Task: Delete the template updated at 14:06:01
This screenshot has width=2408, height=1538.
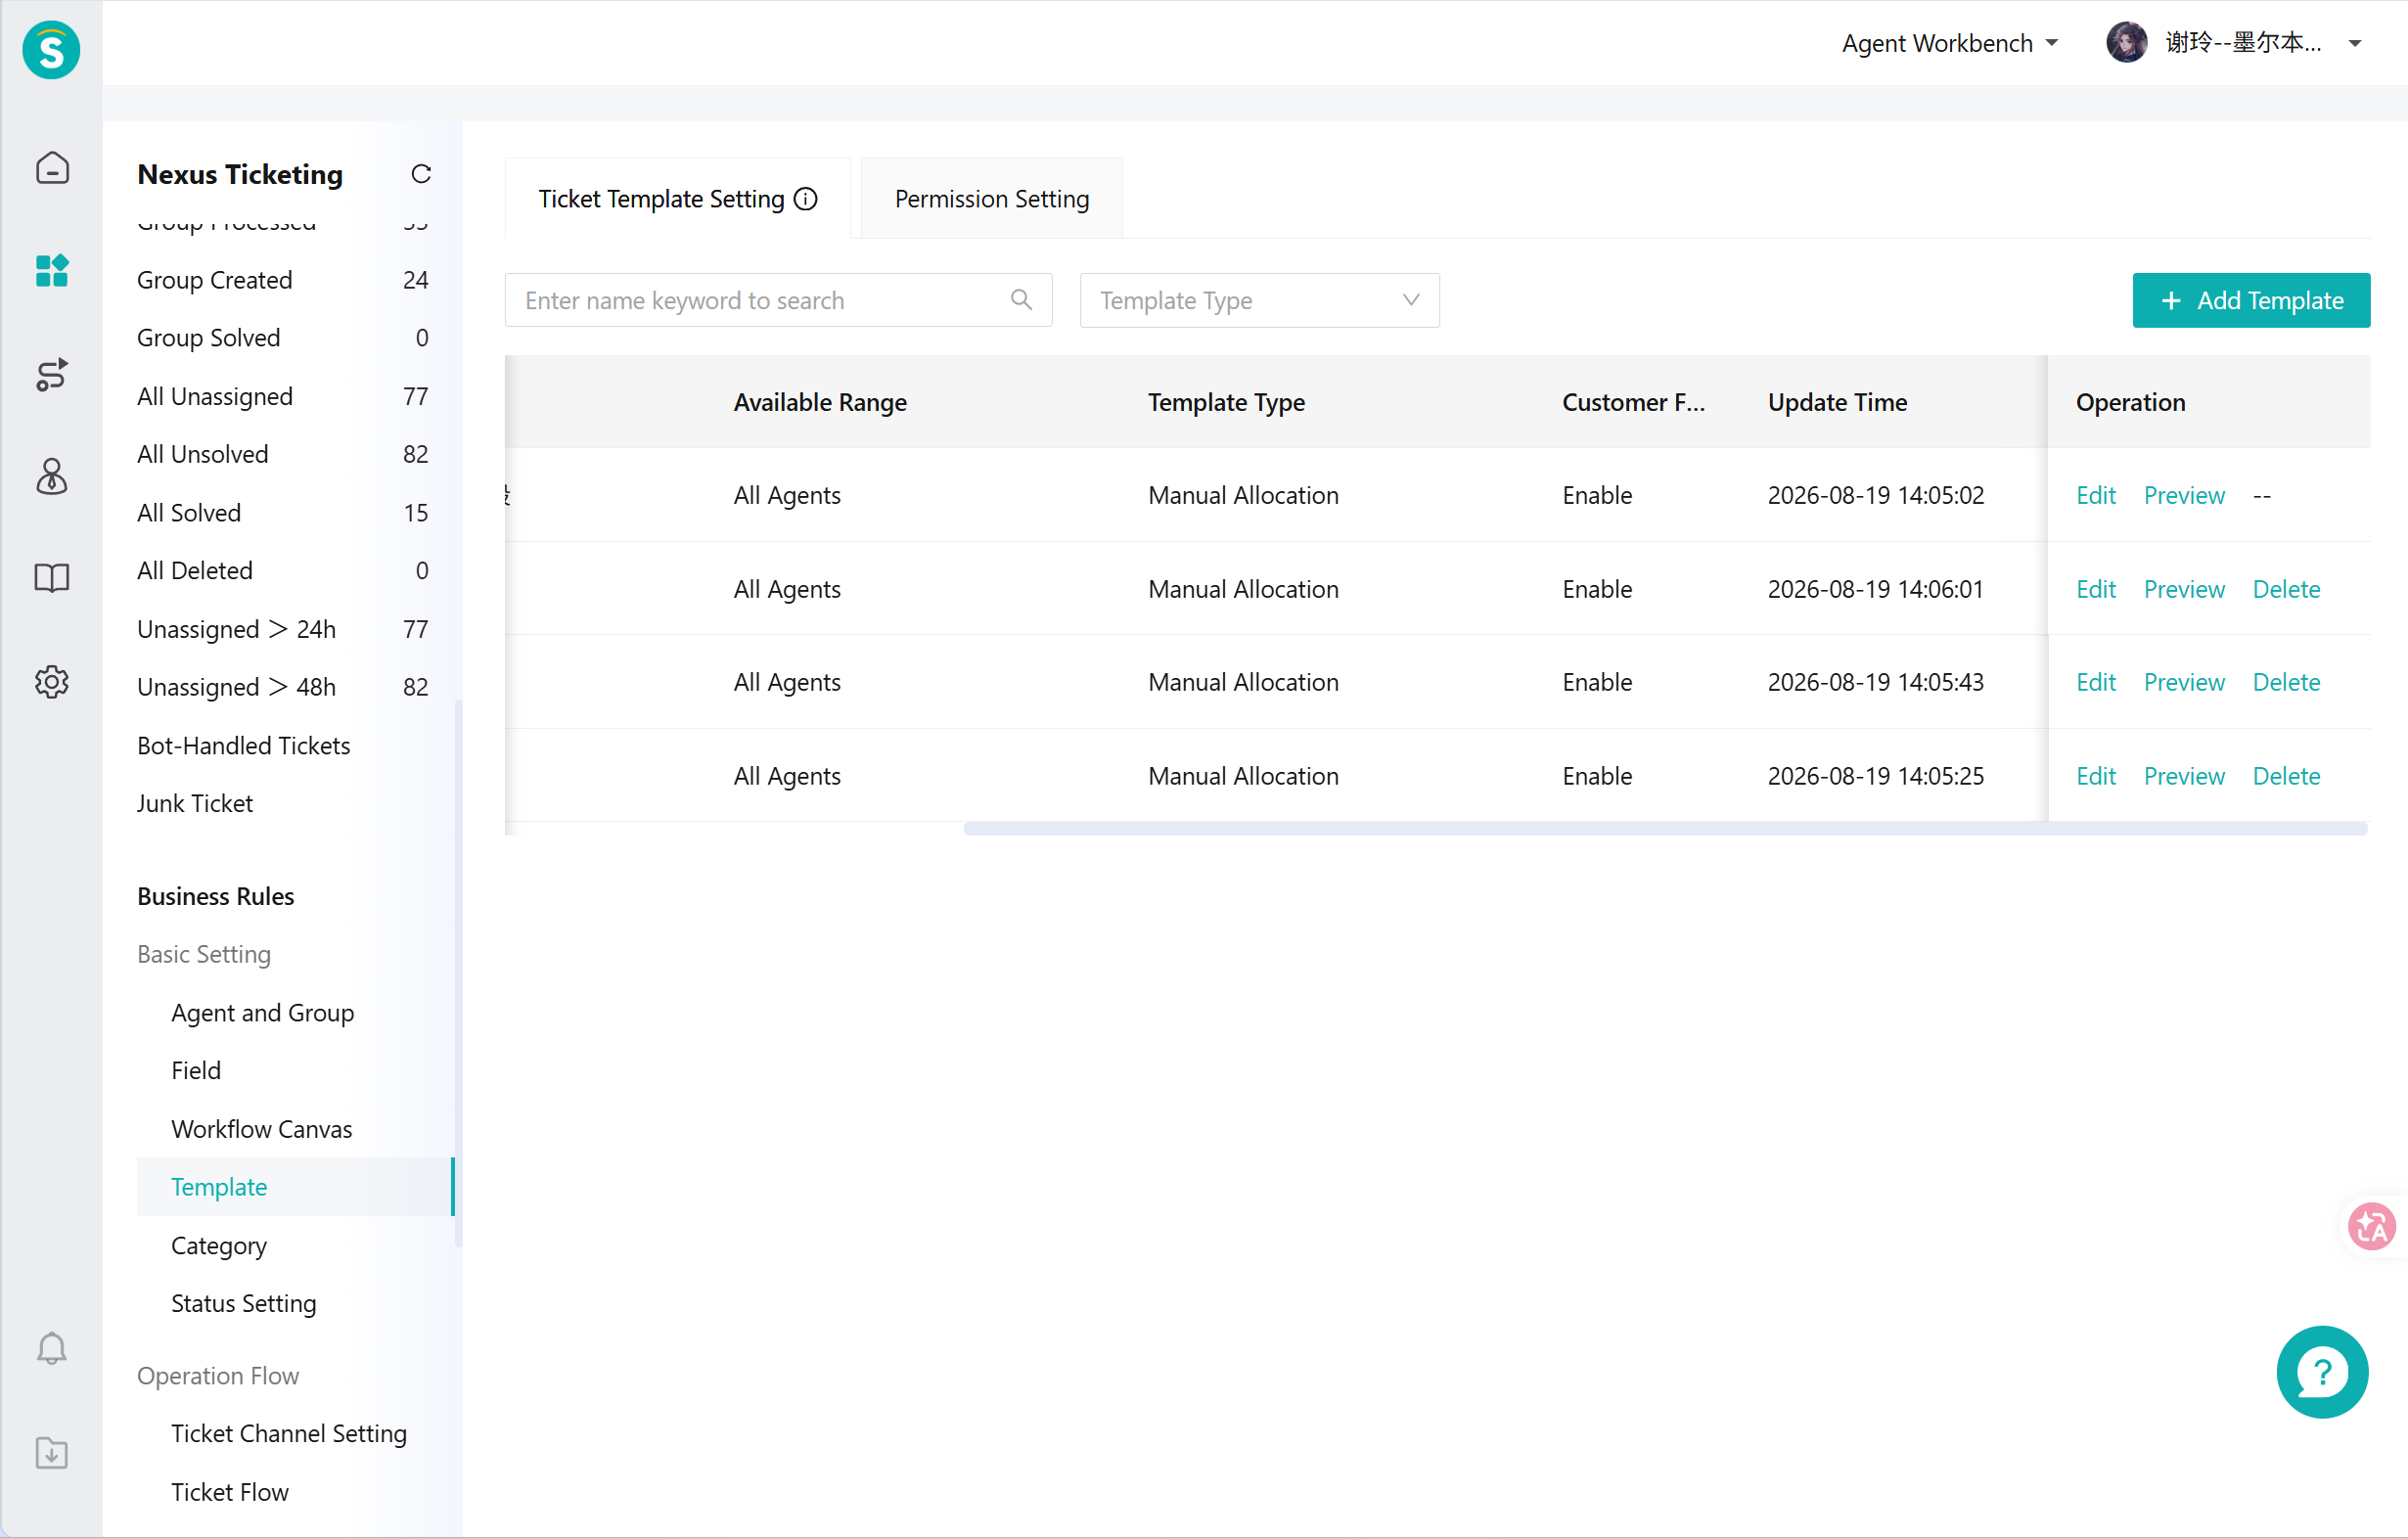Action: point(2286,589)
